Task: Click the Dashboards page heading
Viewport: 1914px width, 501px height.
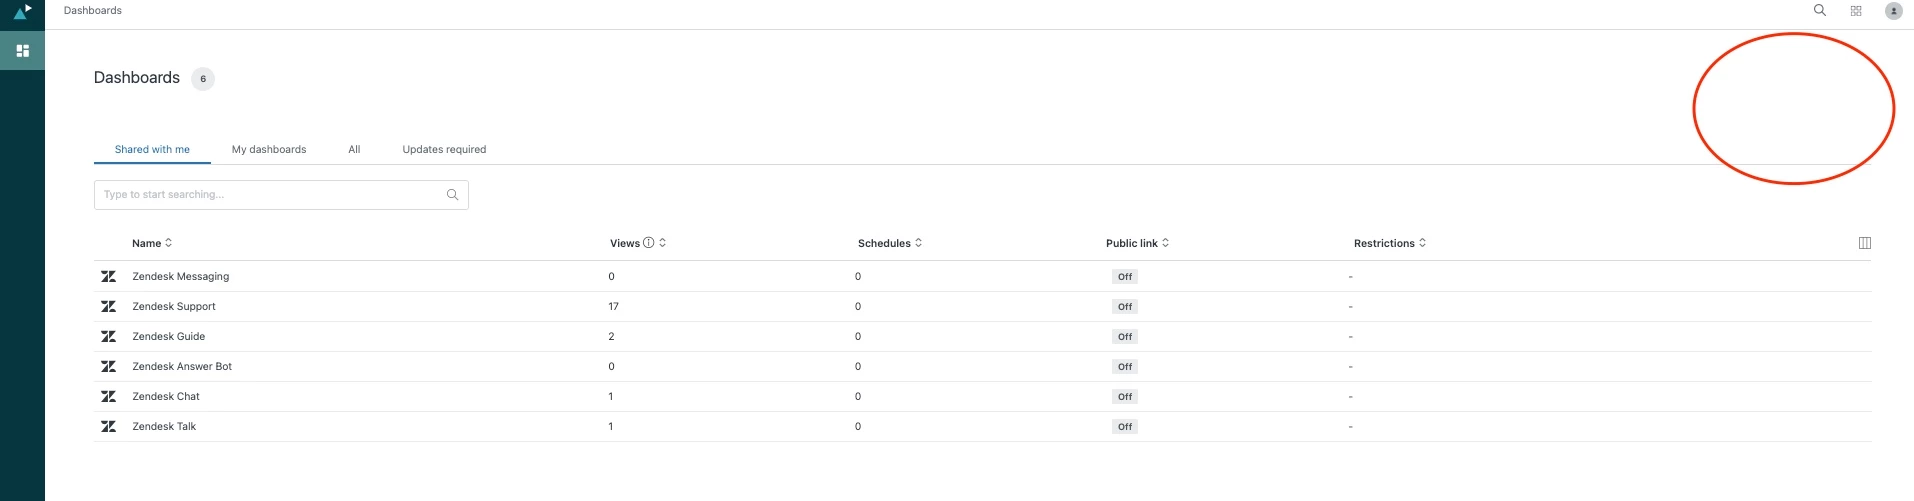Action: pyautogui.click(x=137, y=78)
